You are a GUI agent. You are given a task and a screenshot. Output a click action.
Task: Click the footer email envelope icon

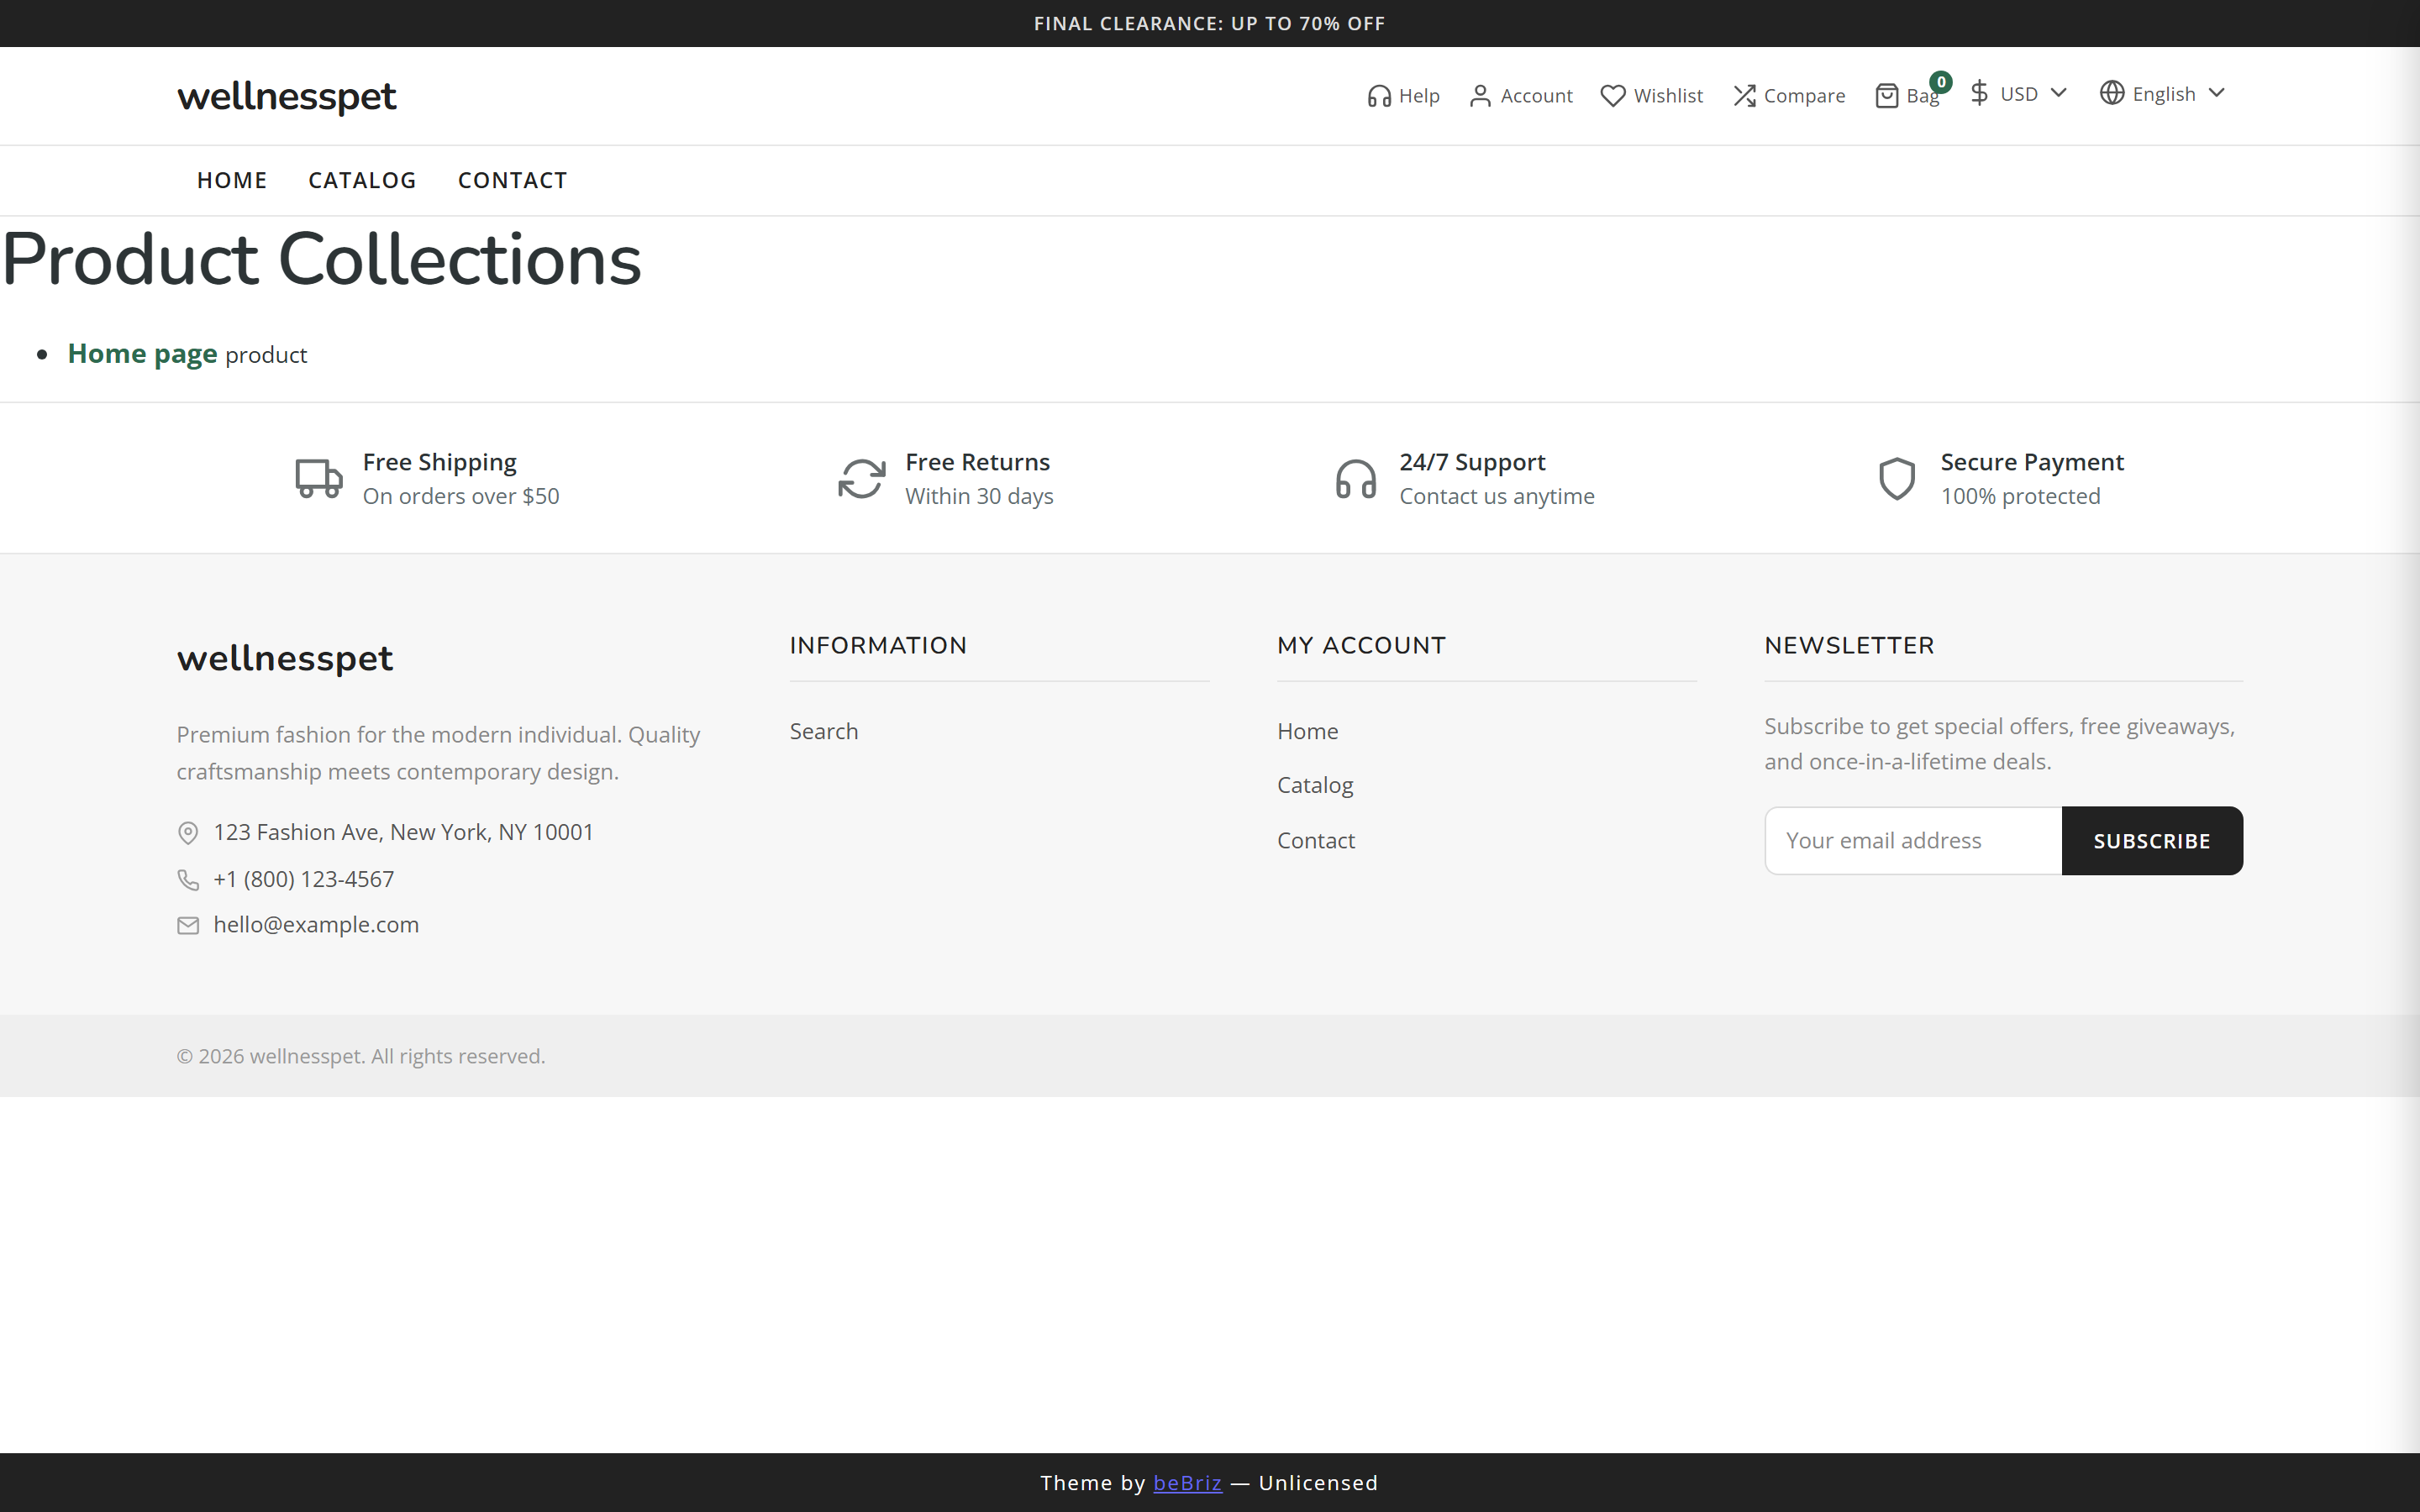pos(188,926)
